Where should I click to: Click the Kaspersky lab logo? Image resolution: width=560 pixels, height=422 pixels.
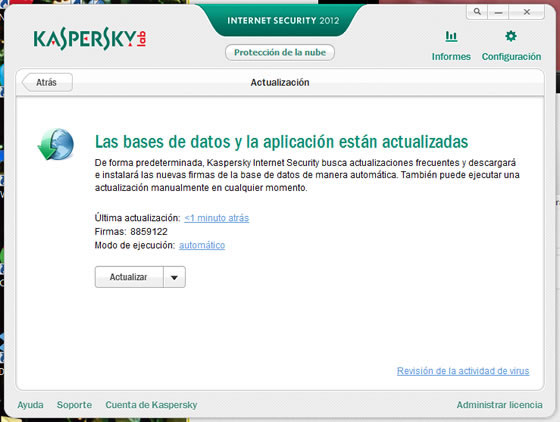(89, 39)
